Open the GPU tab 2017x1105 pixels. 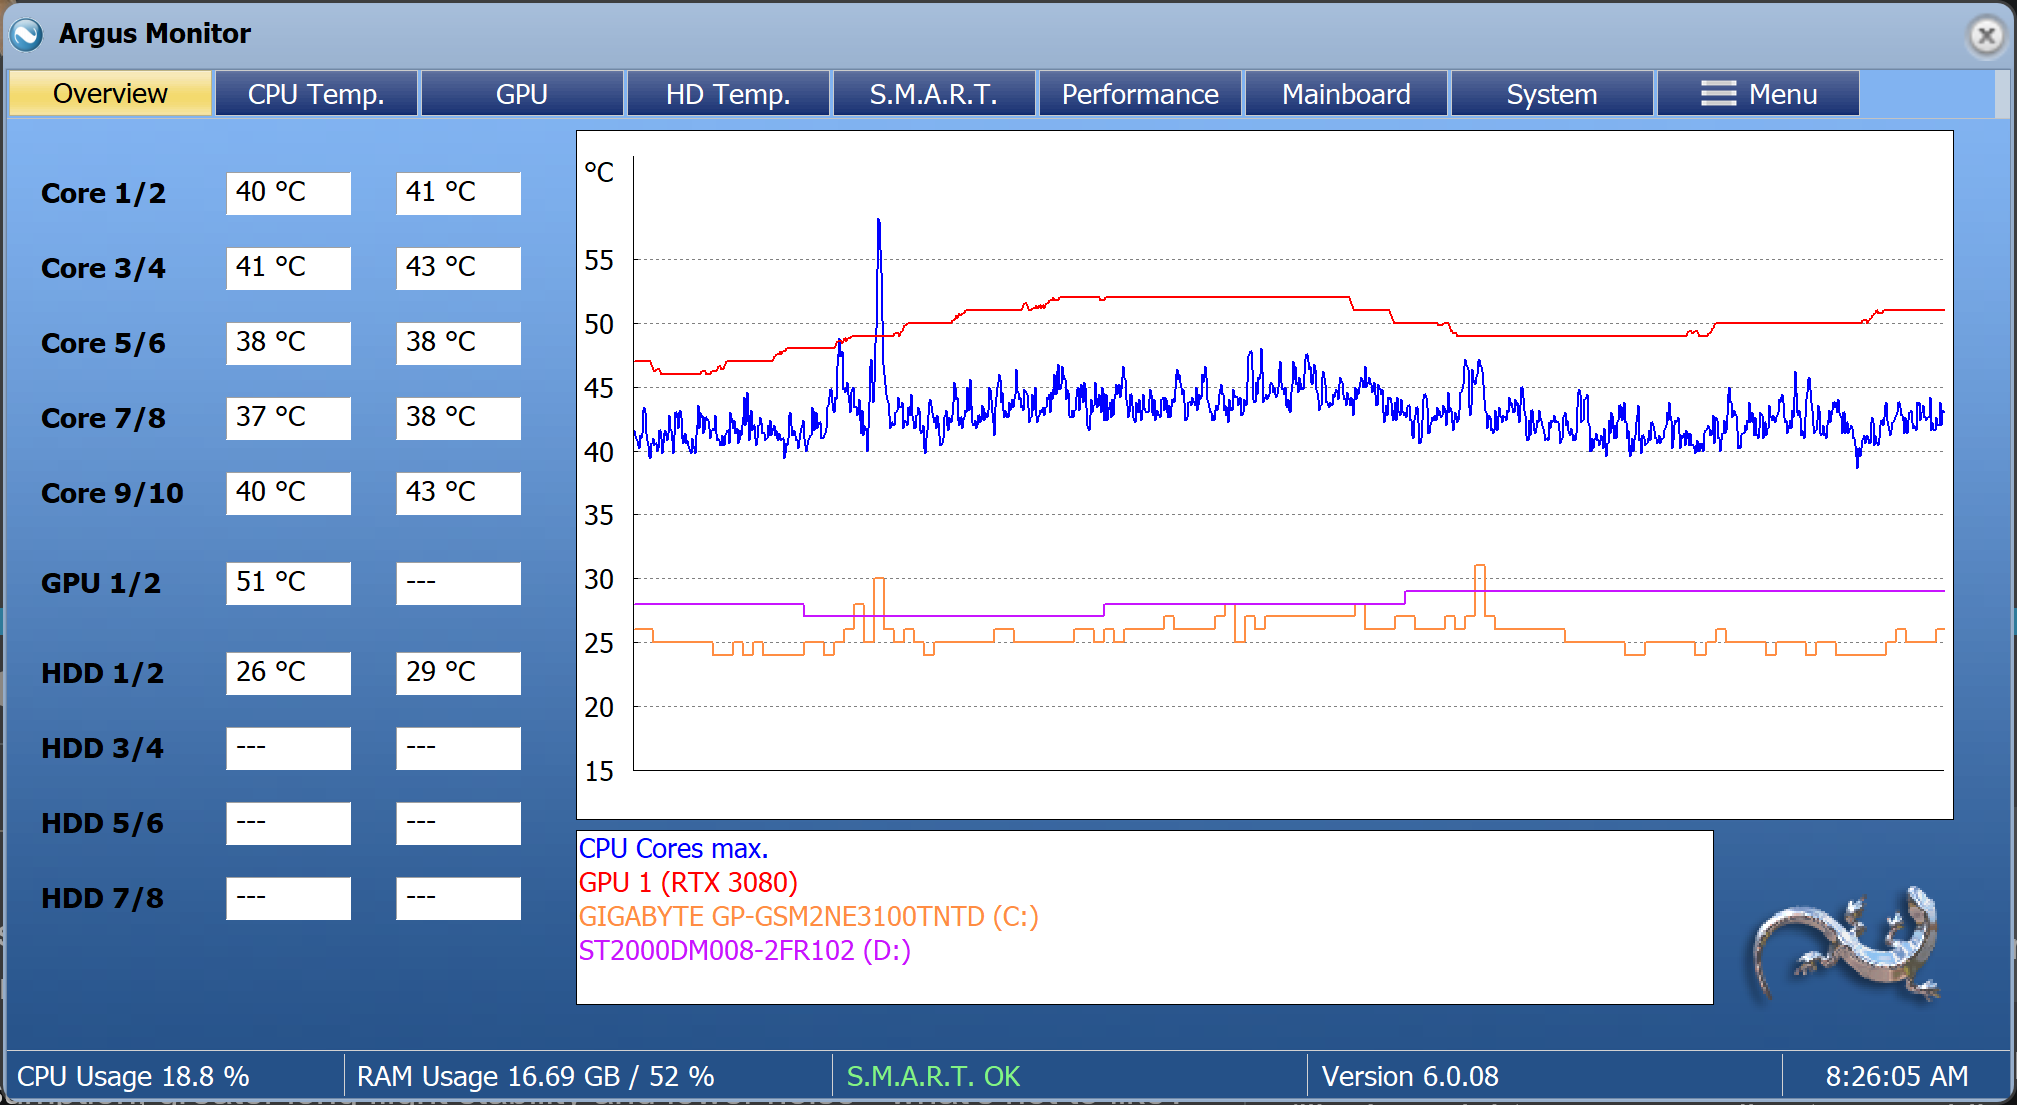point(522,94)
